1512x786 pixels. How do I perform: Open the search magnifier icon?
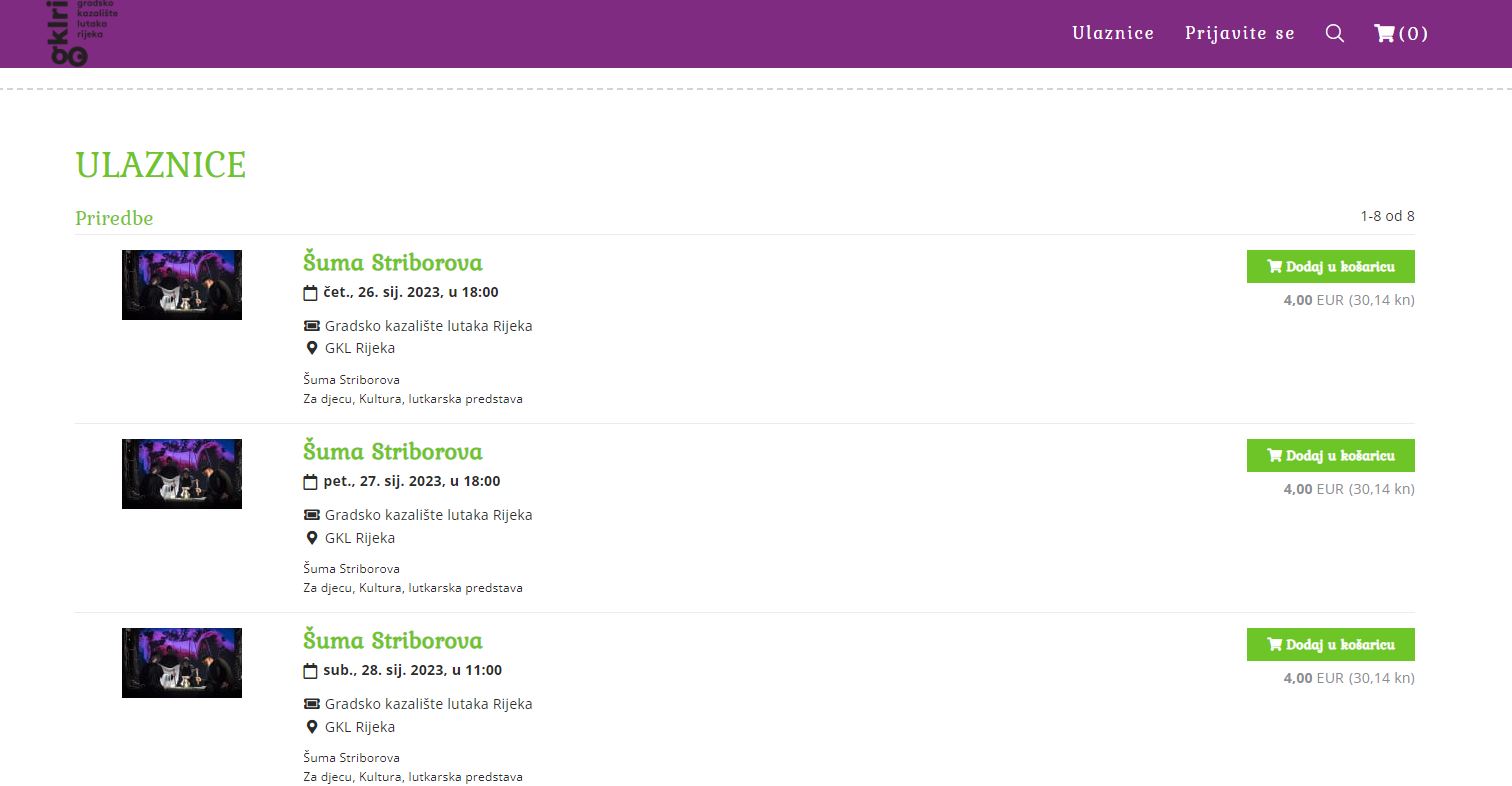click(x=1334, y=33)
